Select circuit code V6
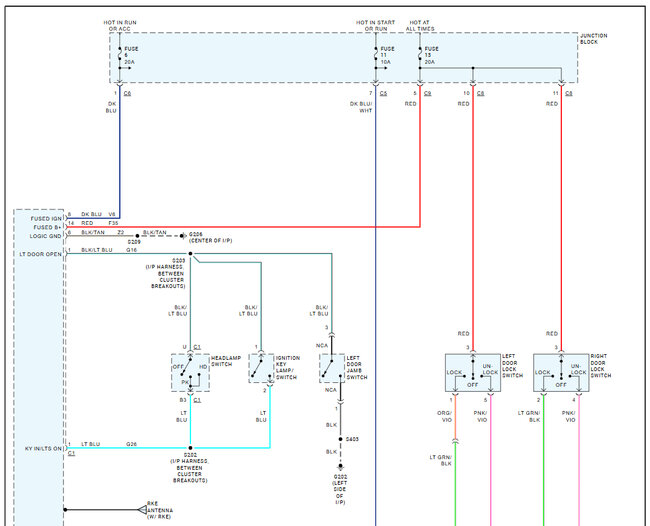The image size is (650, 526). click(112, 214)
